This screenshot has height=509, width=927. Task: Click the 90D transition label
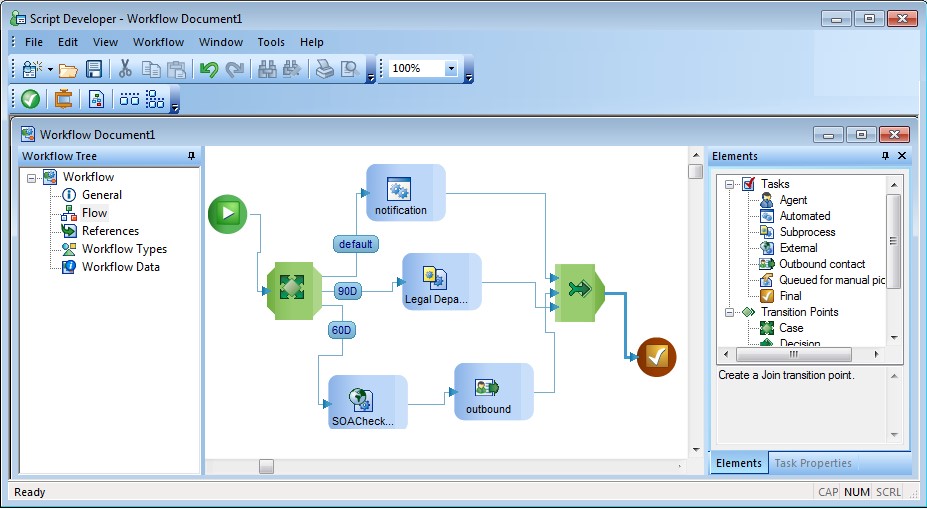[x=348, y=291]
